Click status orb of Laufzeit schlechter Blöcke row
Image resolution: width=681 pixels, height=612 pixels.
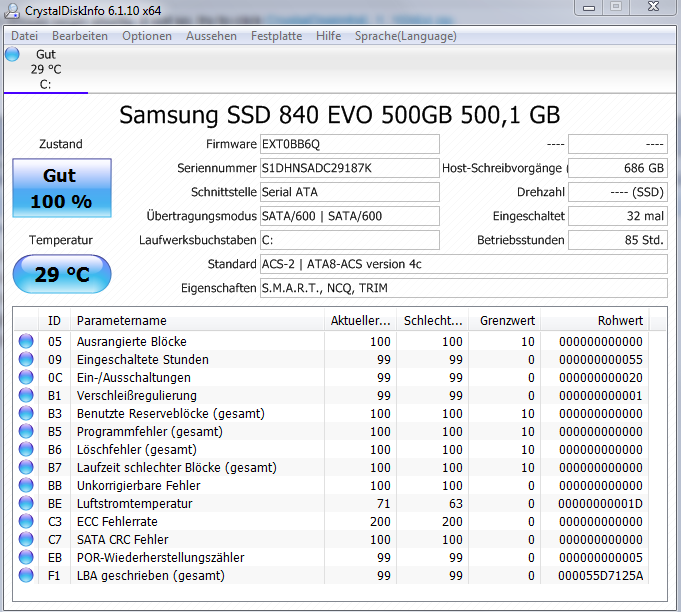(x=26, y=467)
